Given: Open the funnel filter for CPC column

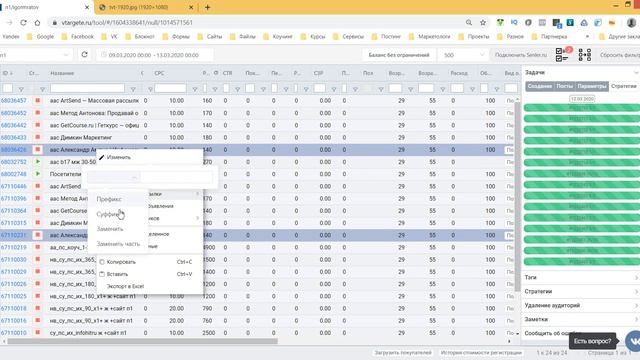Looking at the screenshot, I should point(195,89).
